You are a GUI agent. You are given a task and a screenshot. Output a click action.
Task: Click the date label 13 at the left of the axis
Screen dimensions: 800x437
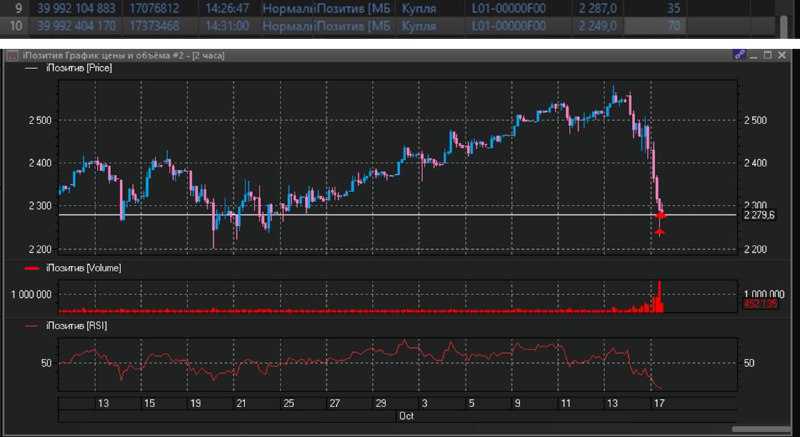pyautogui.click(x=103, y=403)
